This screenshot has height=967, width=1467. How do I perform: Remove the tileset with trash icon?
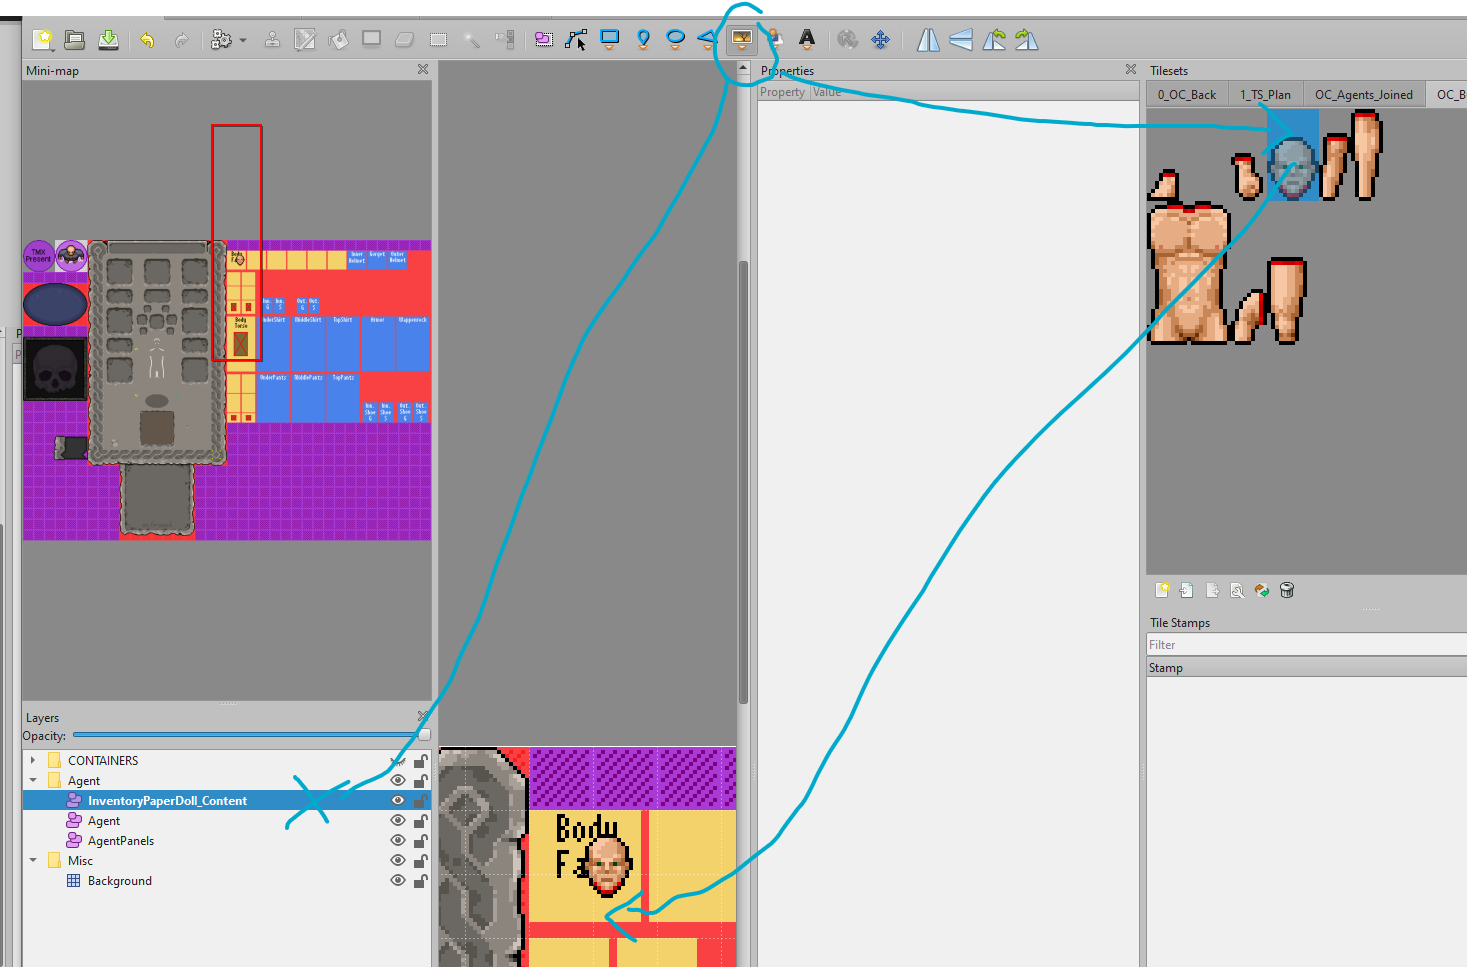pyautogui.click(x=1287, y=591)
